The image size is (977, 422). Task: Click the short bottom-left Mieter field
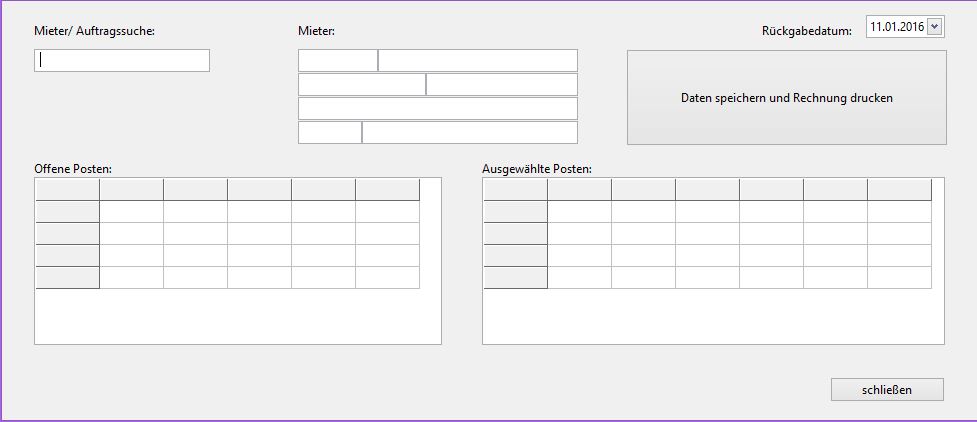pos(330,133)
